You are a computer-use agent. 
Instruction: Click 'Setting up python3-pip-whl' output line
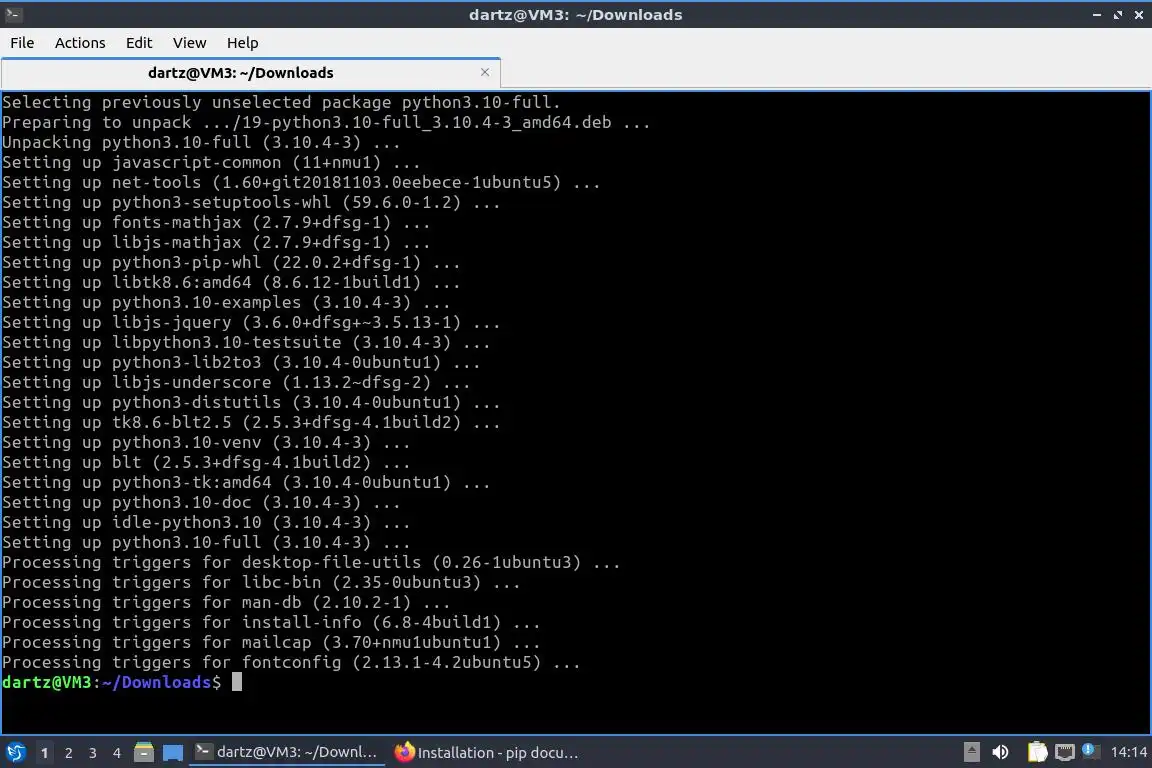coord(231,262)
